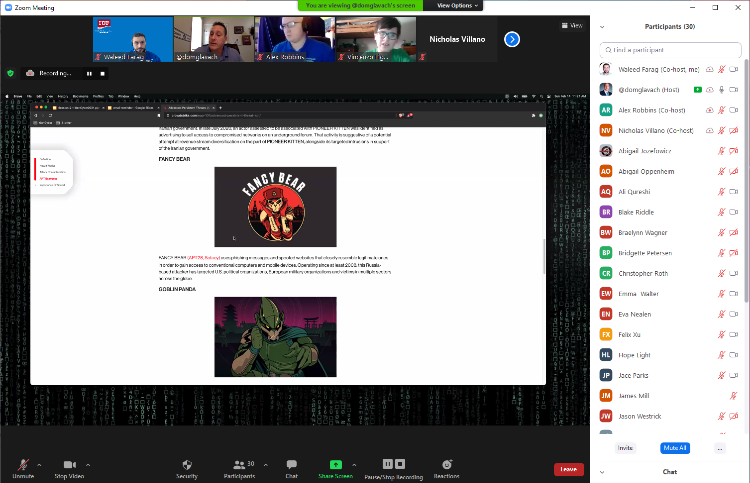Select Nicholas Villano video tile
The image size is (750, 483).
point(457,39)
